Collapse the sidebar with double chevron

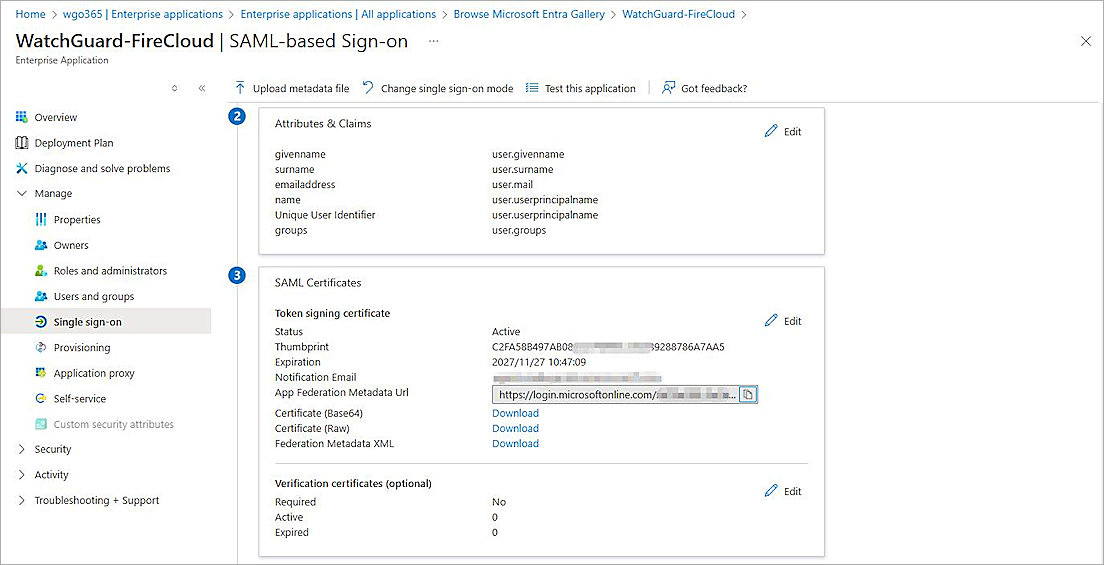(x=202, y=88)
